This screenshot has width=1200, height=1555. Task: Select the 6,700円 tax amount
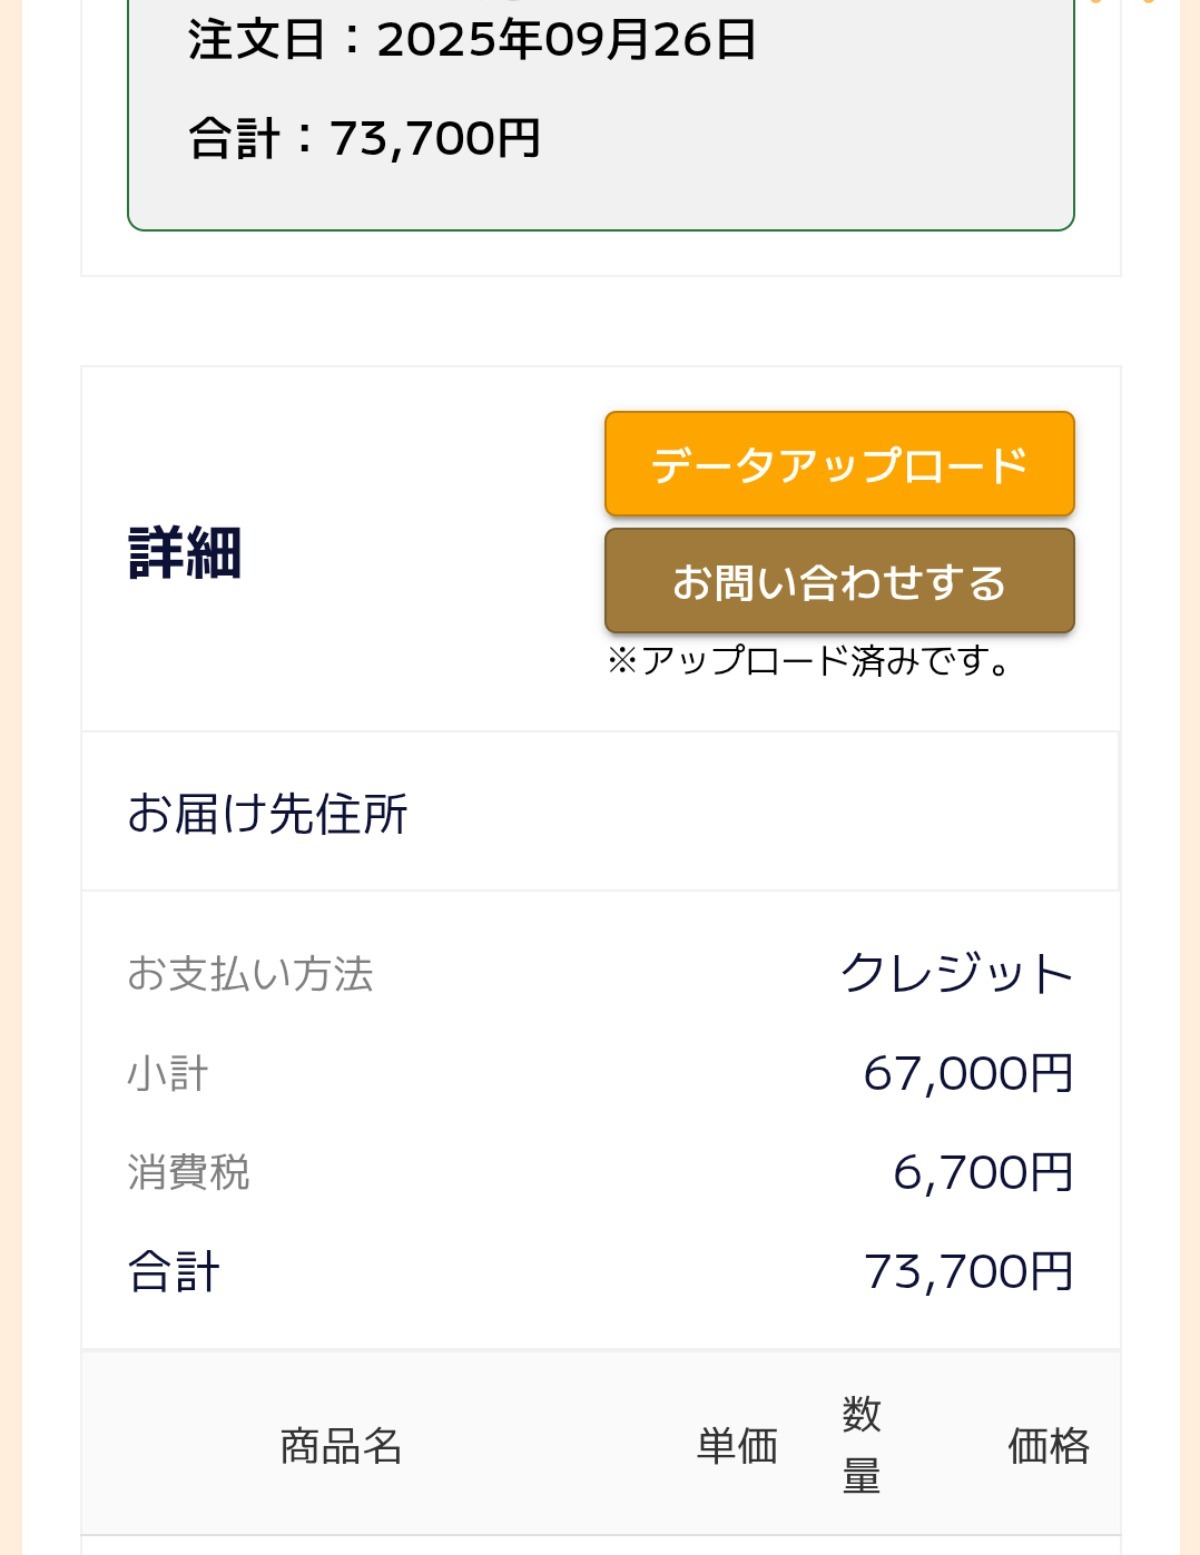coord(982,1172)
